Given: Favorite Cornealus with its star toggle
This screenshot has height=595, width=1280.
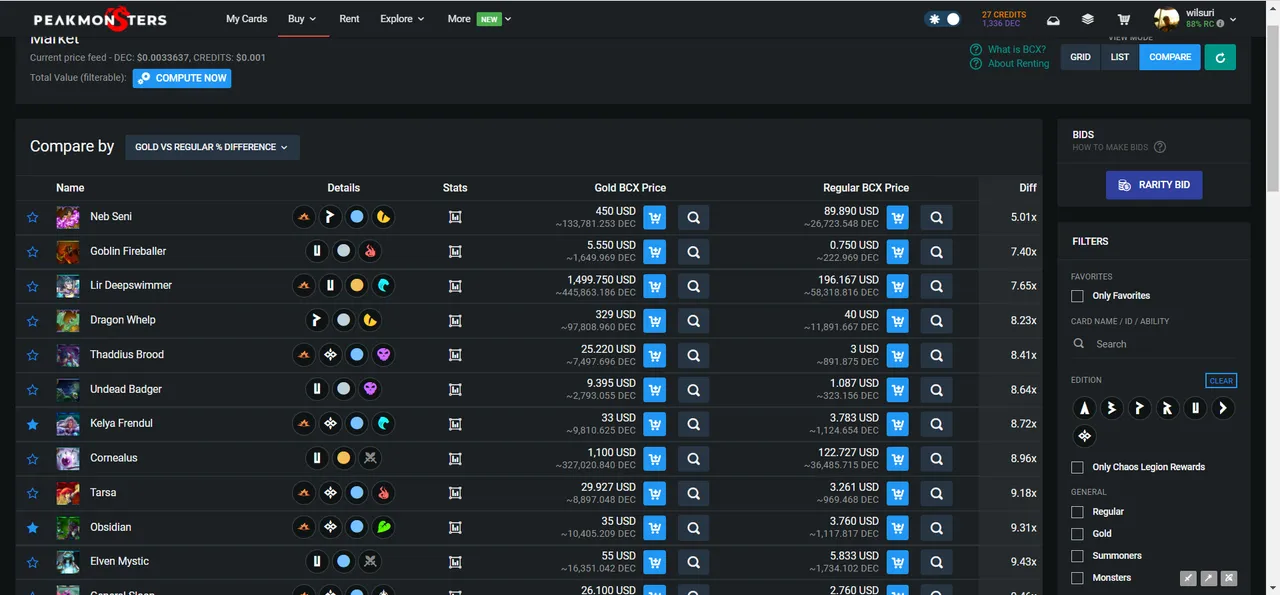Looking at the screenshot, I should click(x=32, y=458).
